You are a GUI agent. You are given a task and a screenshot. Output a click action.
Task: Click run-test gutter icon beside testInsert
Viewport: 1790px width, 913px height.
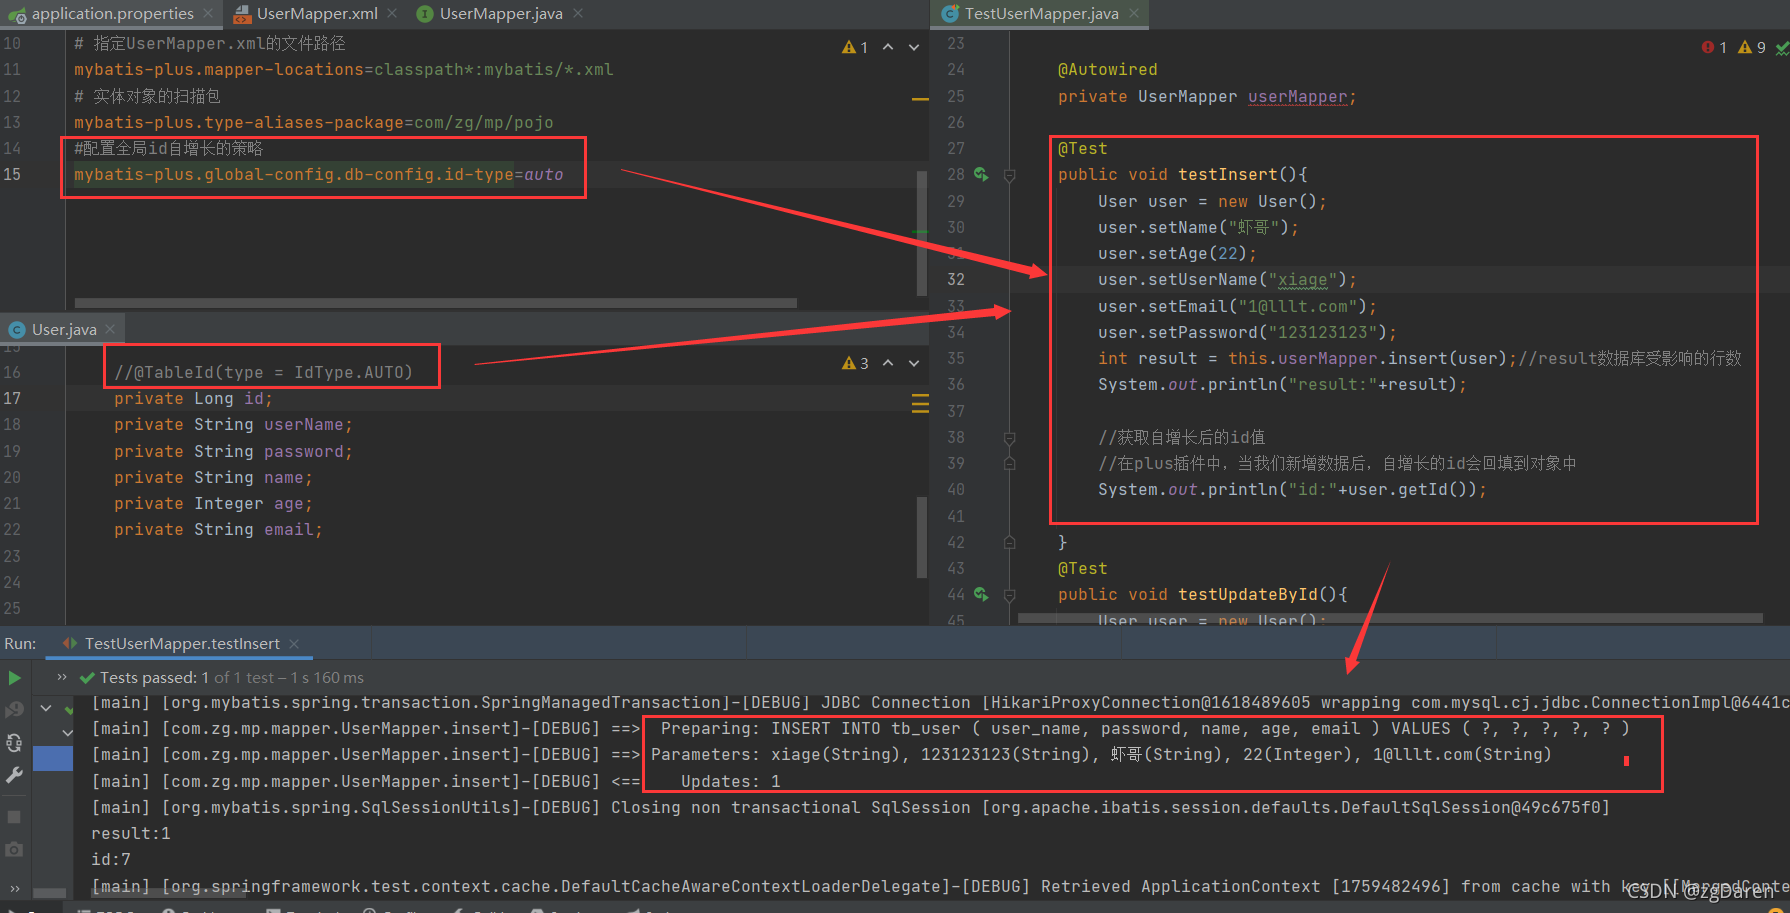(981, 174)
